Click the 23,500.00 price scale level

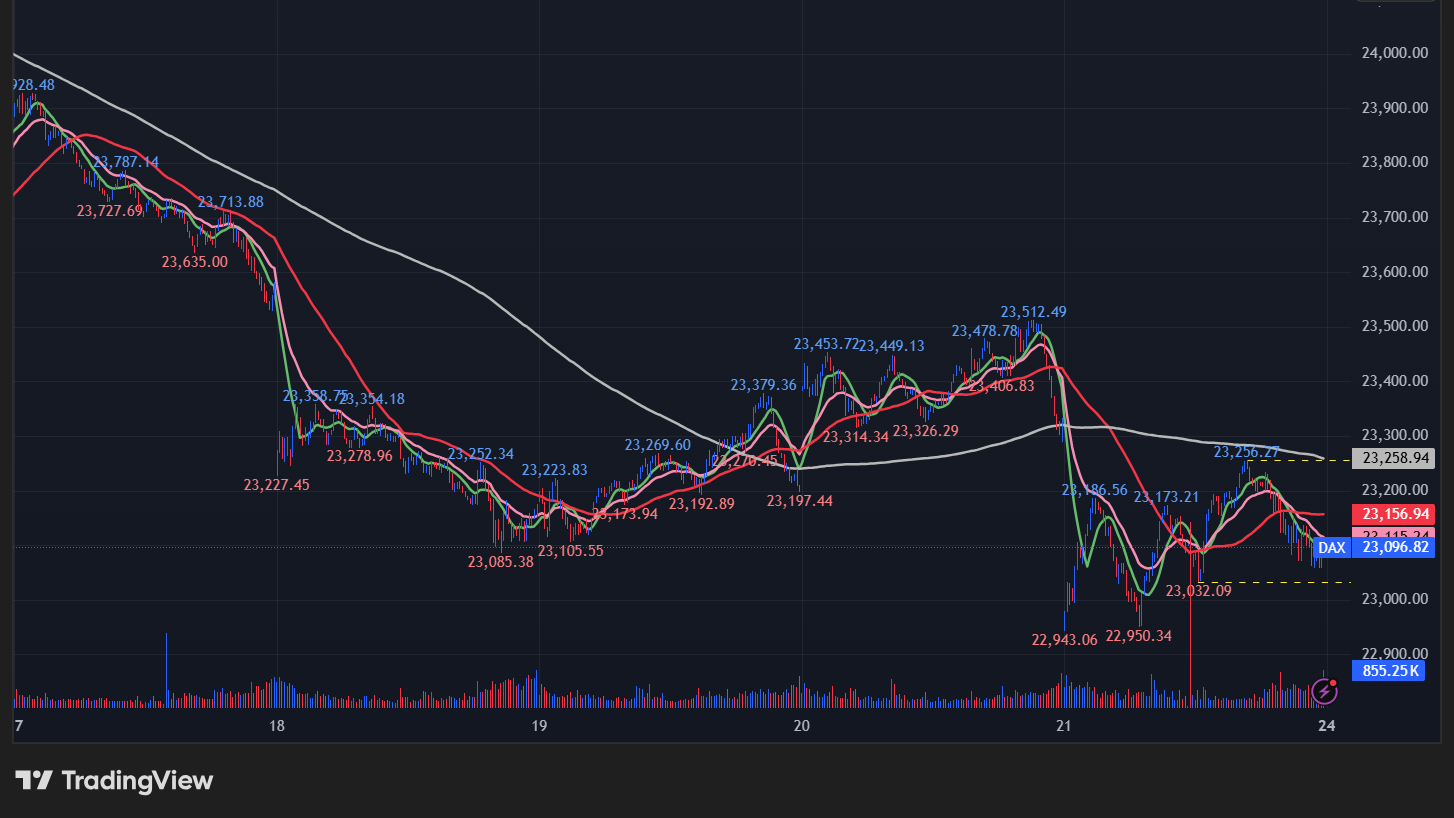[1395, 326]
